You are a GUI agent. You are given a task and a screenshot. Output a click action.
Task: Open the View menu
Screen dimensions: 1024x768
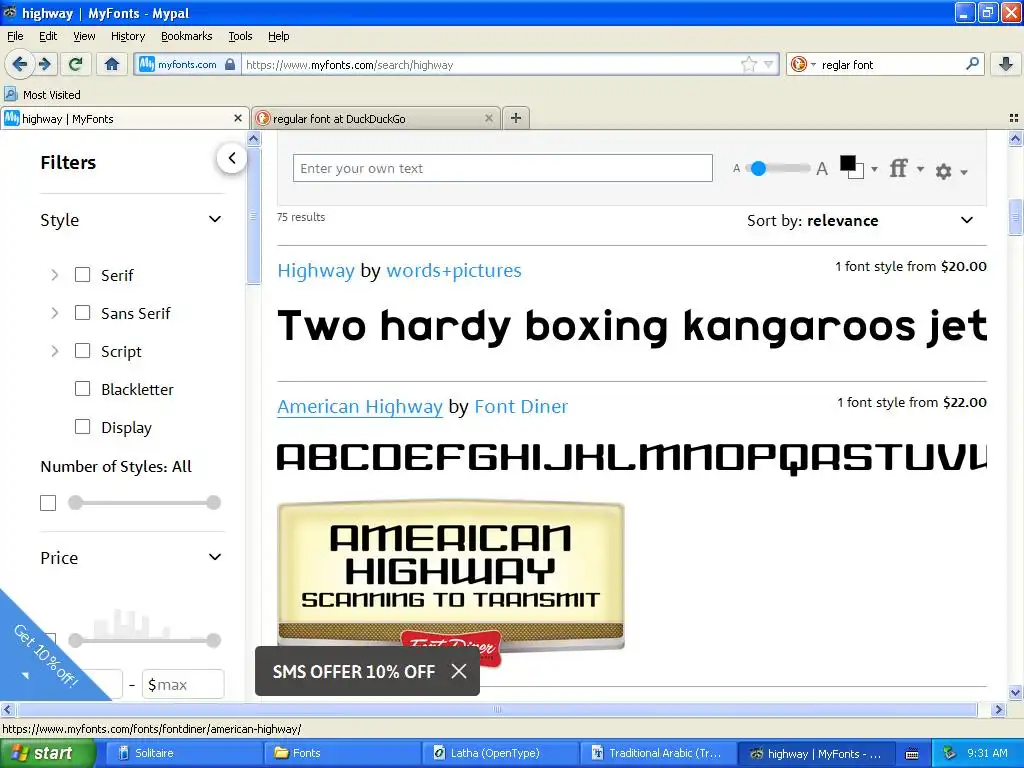[x=84, y=36]
